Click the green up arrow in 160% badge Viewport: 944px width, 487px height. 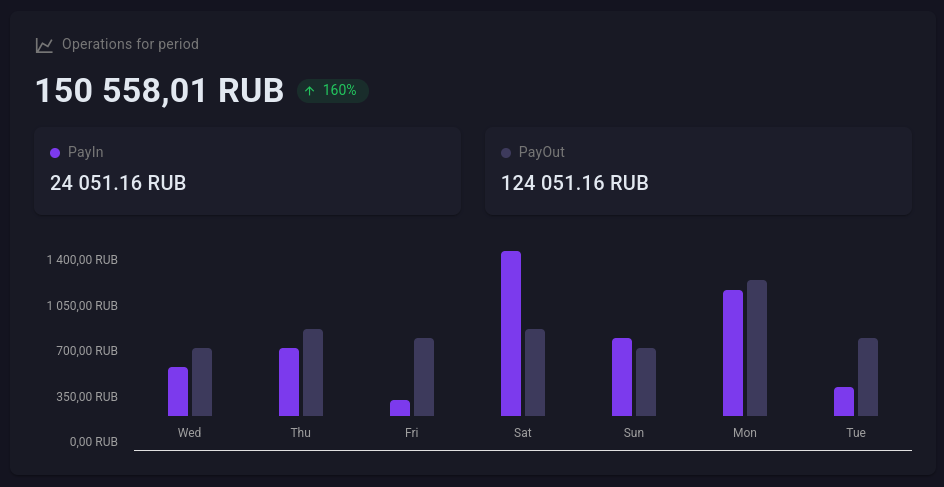[310, 91]
